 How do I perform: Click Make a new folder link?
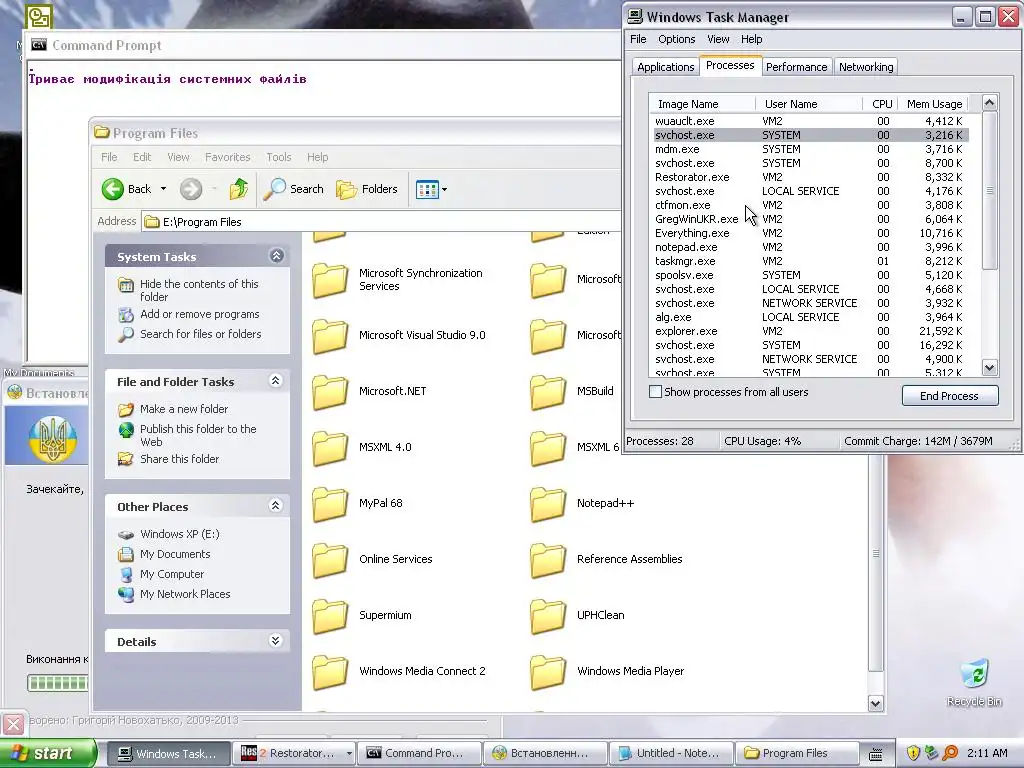(184, 409)
